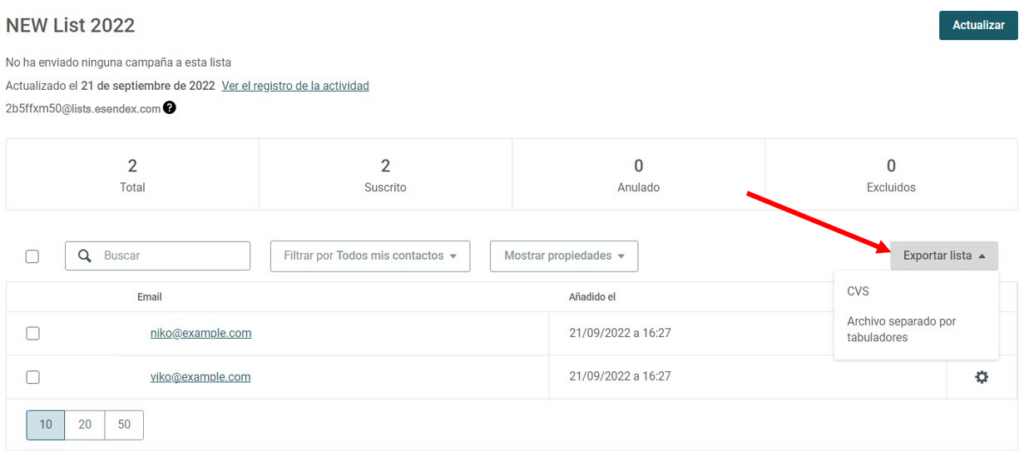Expand the Mostrar propiedades dropdown
Image resolution: width=1024 pixels, height=457 pixels.
click(x=564, y=256)
